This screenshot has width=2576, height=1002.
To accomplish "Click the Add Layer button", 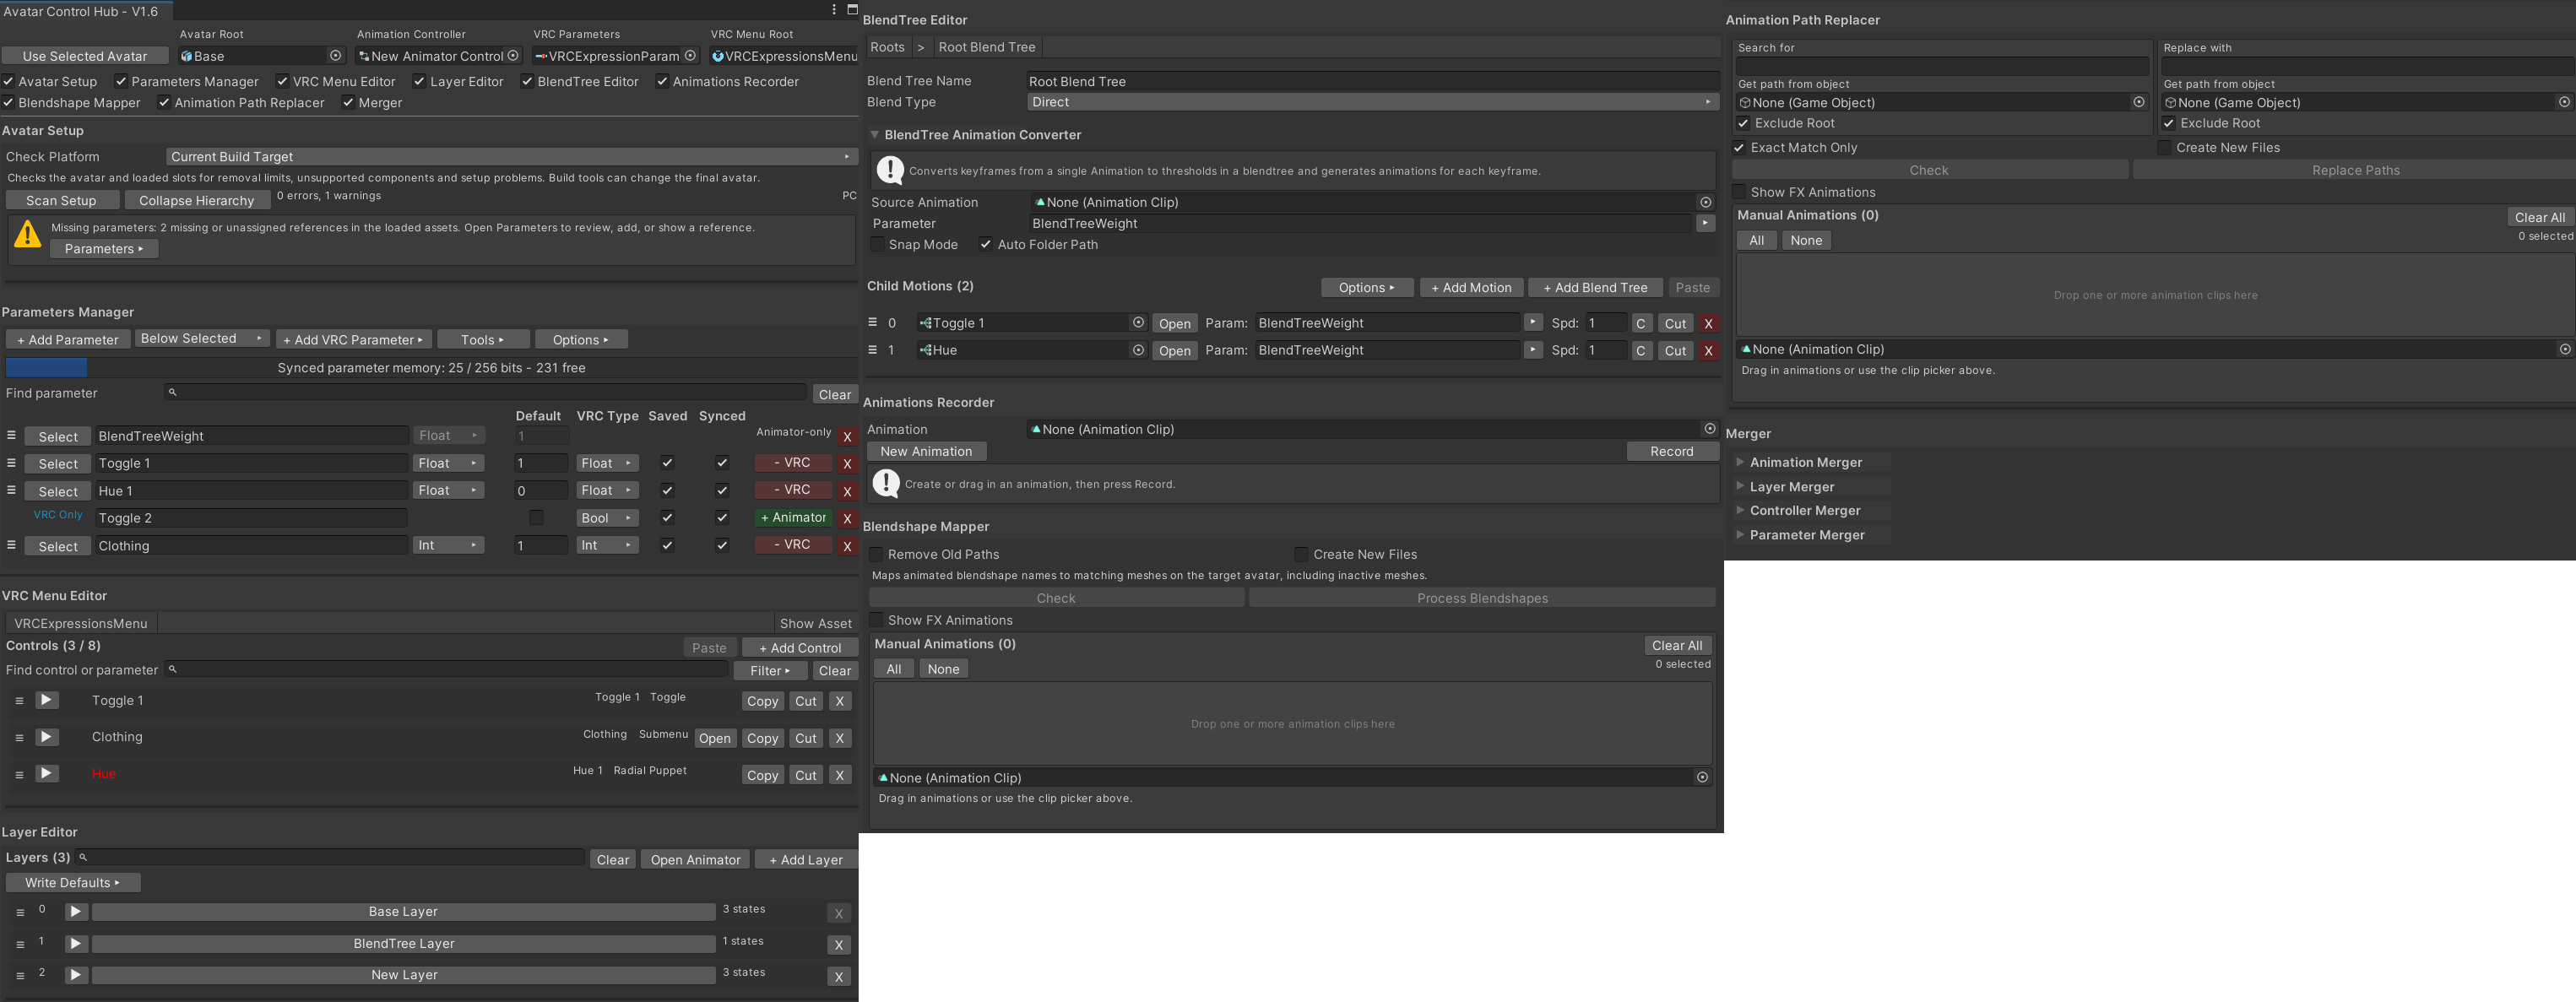I will (x=806, y=860).
